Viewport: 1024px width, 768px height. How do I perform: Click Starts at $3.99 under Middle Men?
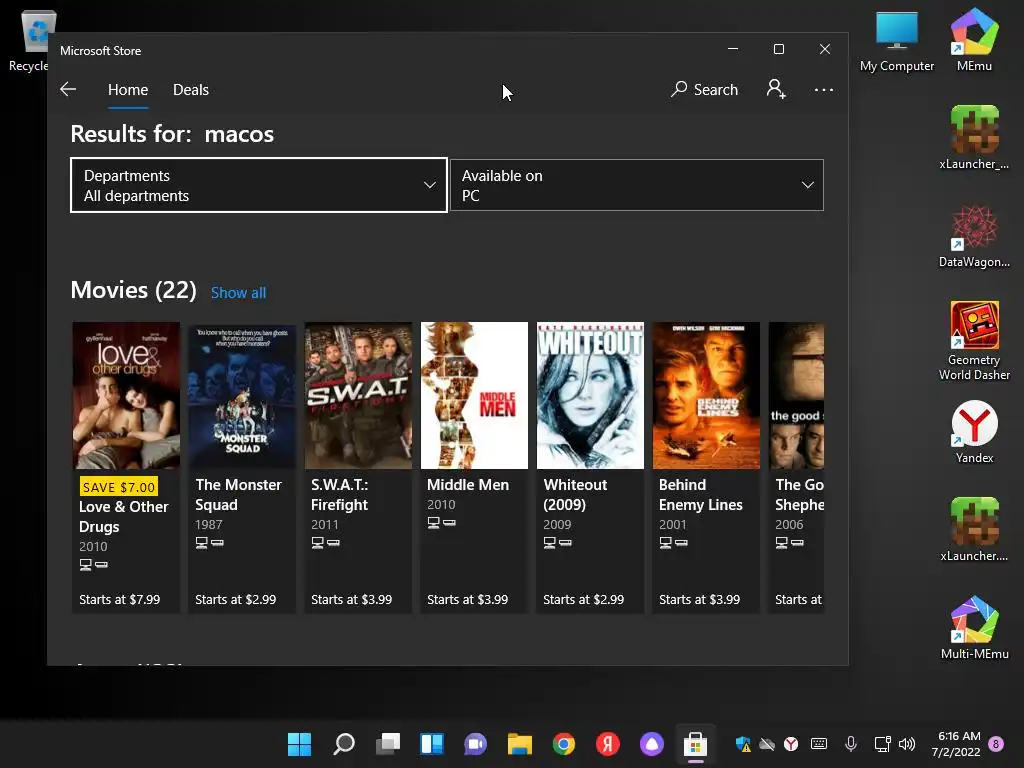468,599
